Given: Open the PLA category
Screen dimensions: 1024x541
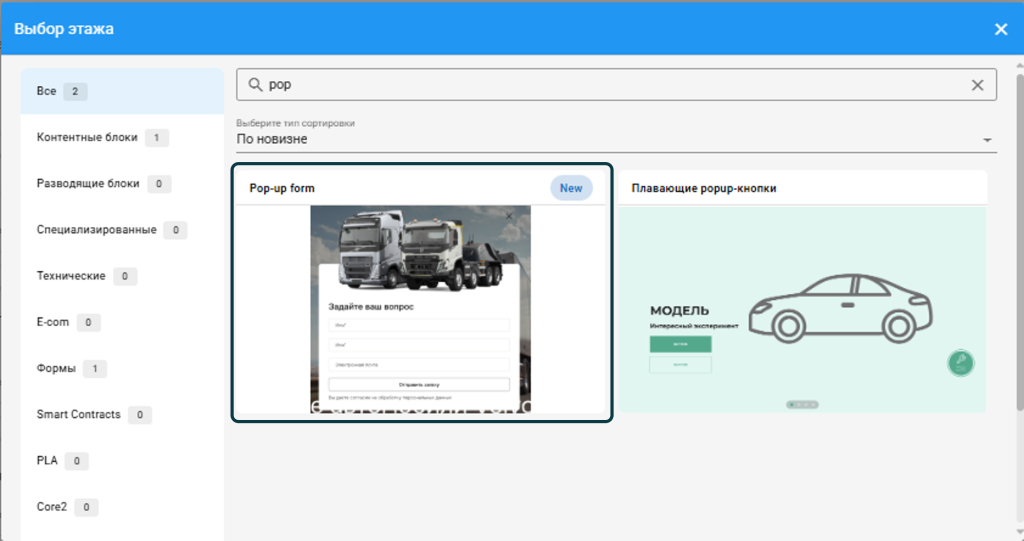Looking at the screenshot, I should tap(122, 461).
